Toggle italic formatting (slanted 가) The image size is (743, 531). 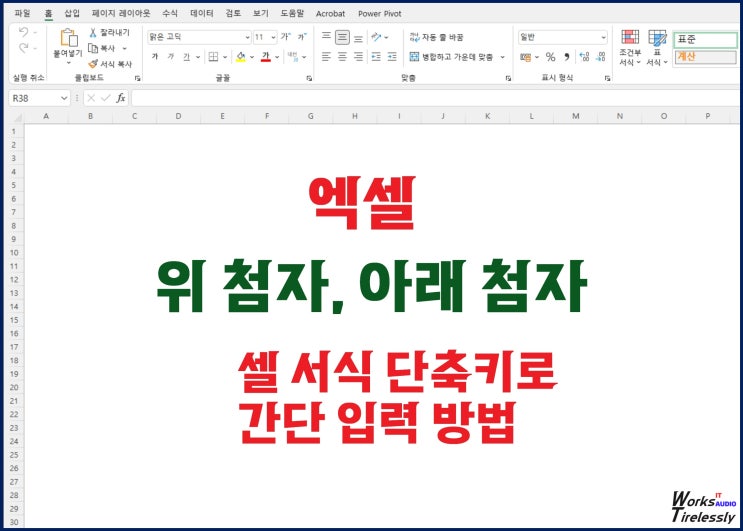pyautogui.click(x=171, y=57)
